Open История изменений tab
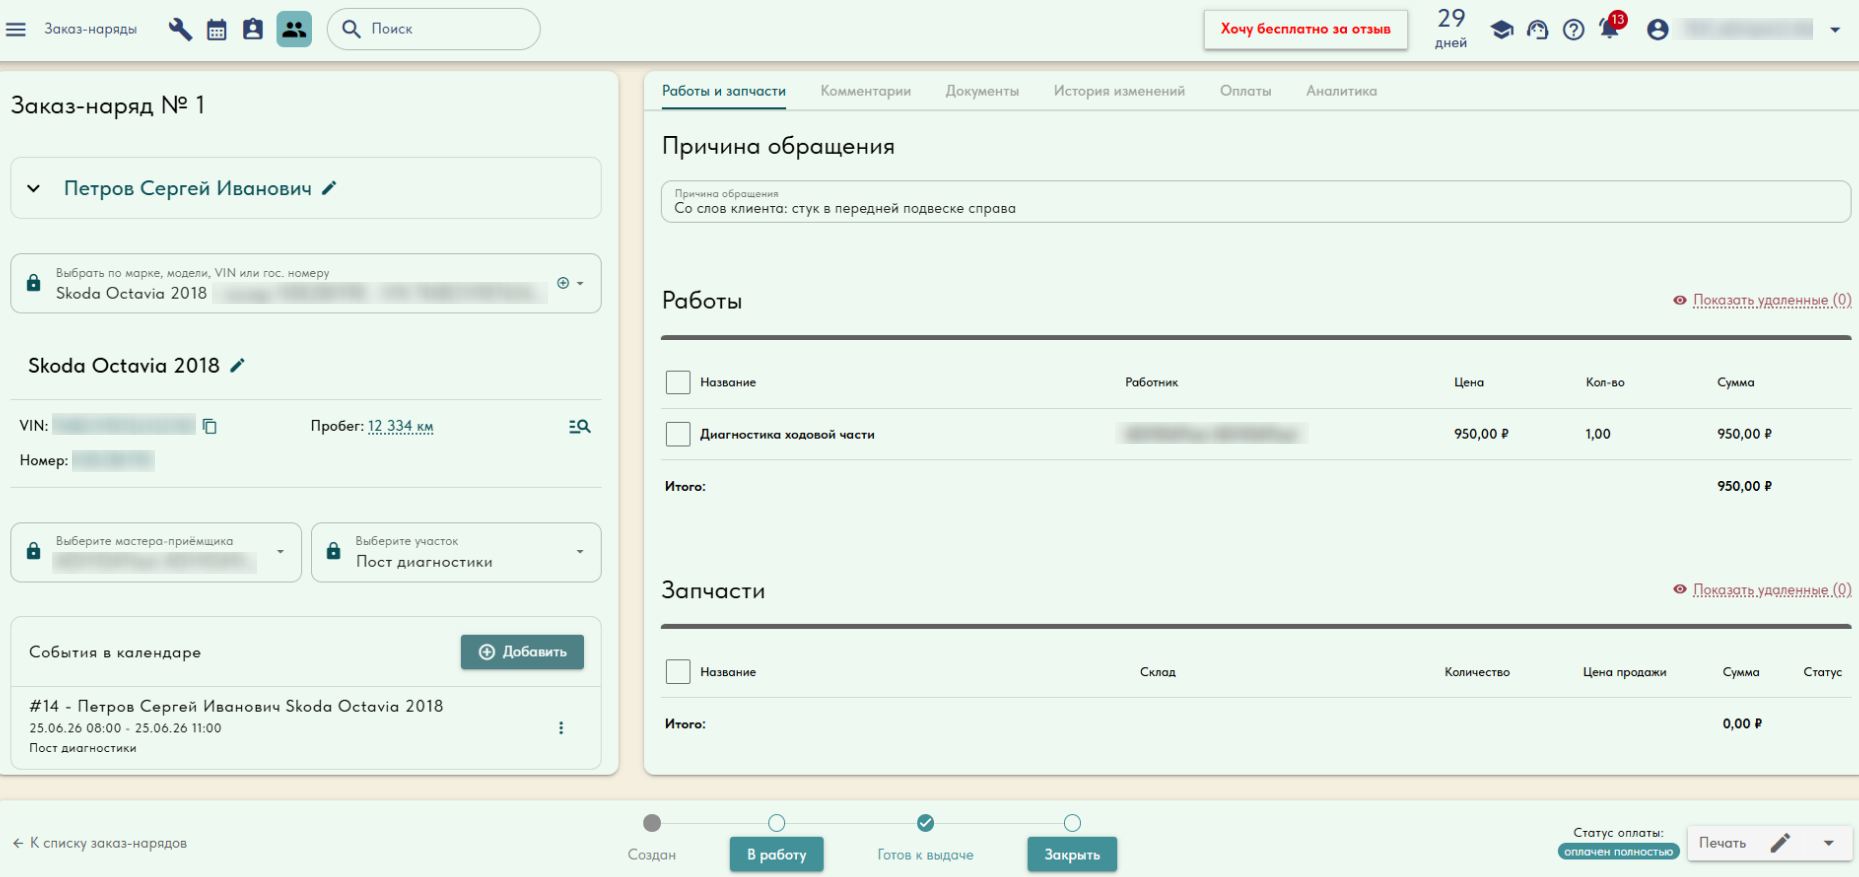The image size is (1859, 877). tap(1119, 91)
